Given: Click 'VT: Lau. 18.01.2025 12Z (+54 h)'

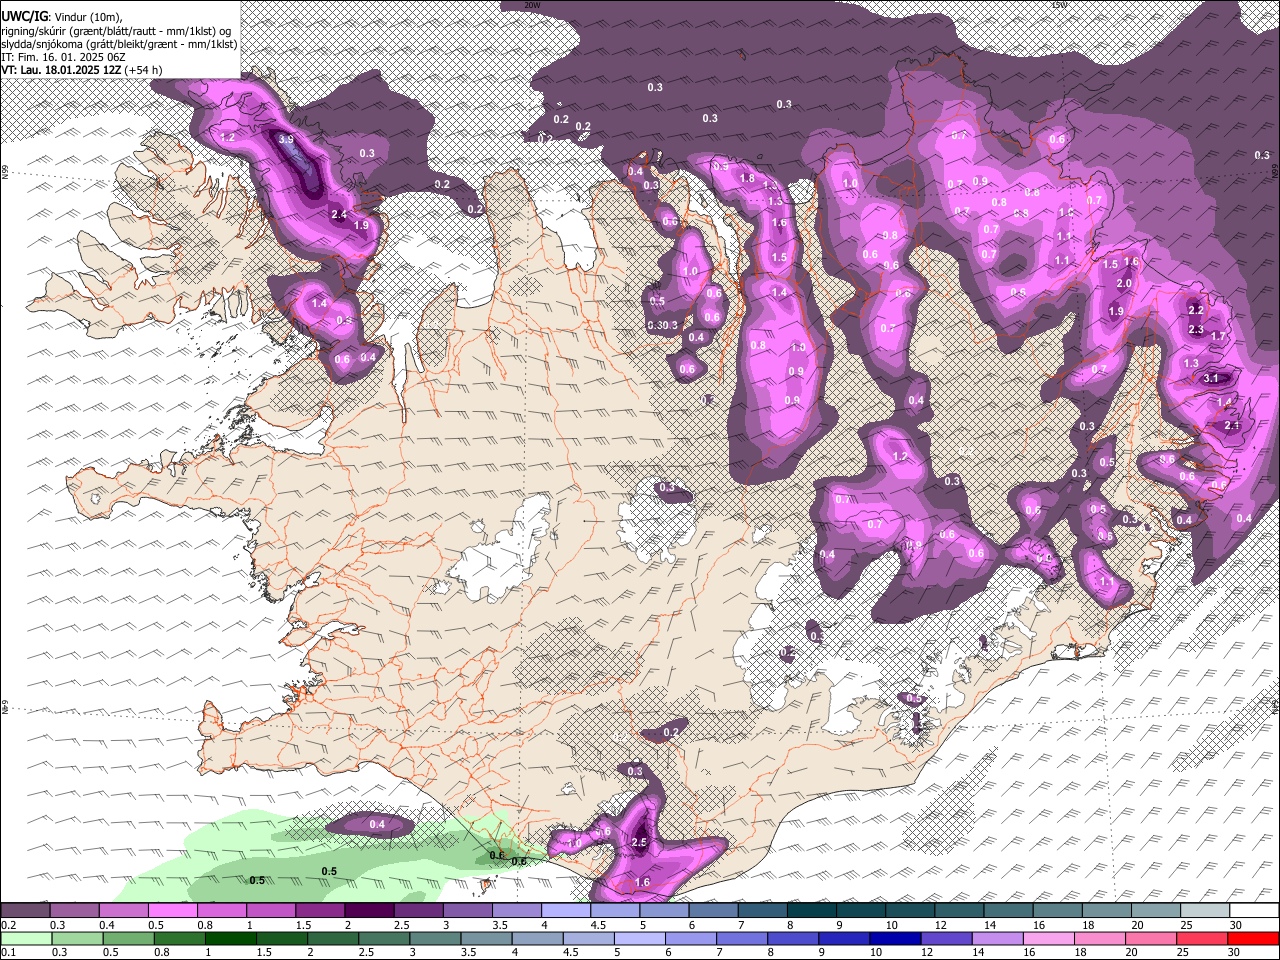Looking at the screenshot, I should [x=82, y=70].
